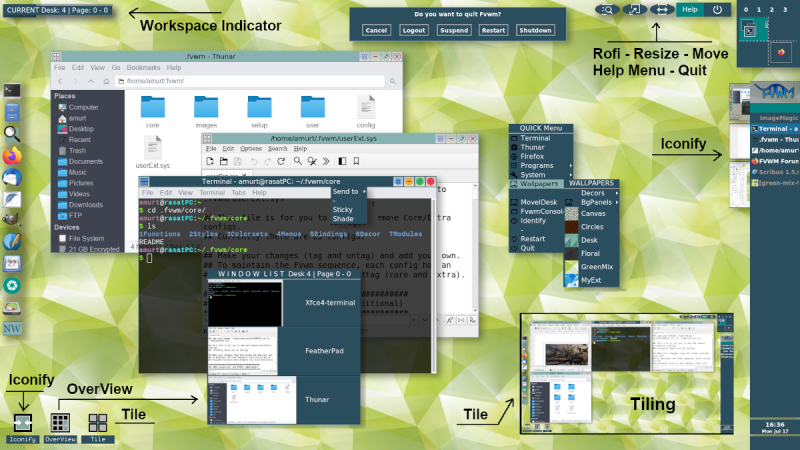The height and width of the screenshot is (450, 800).
Task: Launch the terminal icon in left dock
Action: (12, 90)
